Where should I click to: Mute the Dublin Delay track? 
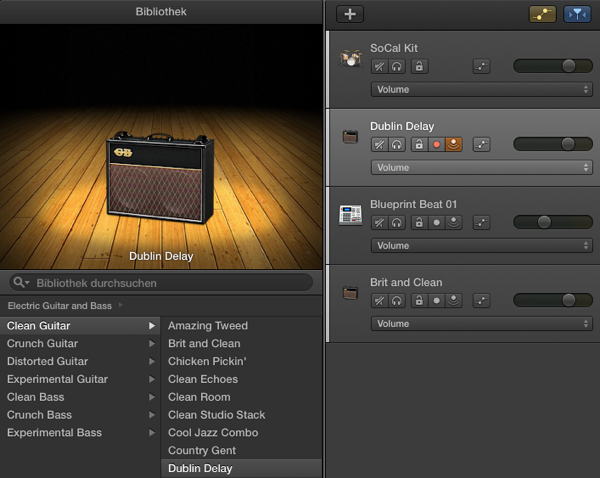coord(380,144)
